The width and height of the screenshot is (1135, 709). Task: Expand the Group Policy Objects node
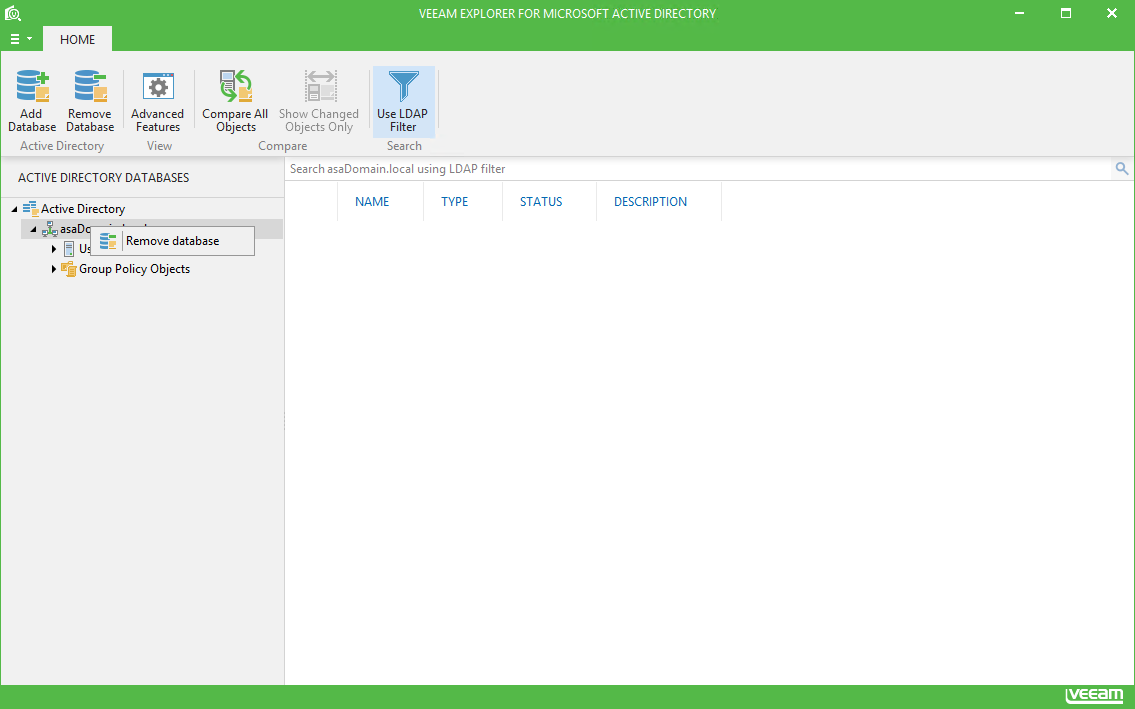tap(54, 269)
